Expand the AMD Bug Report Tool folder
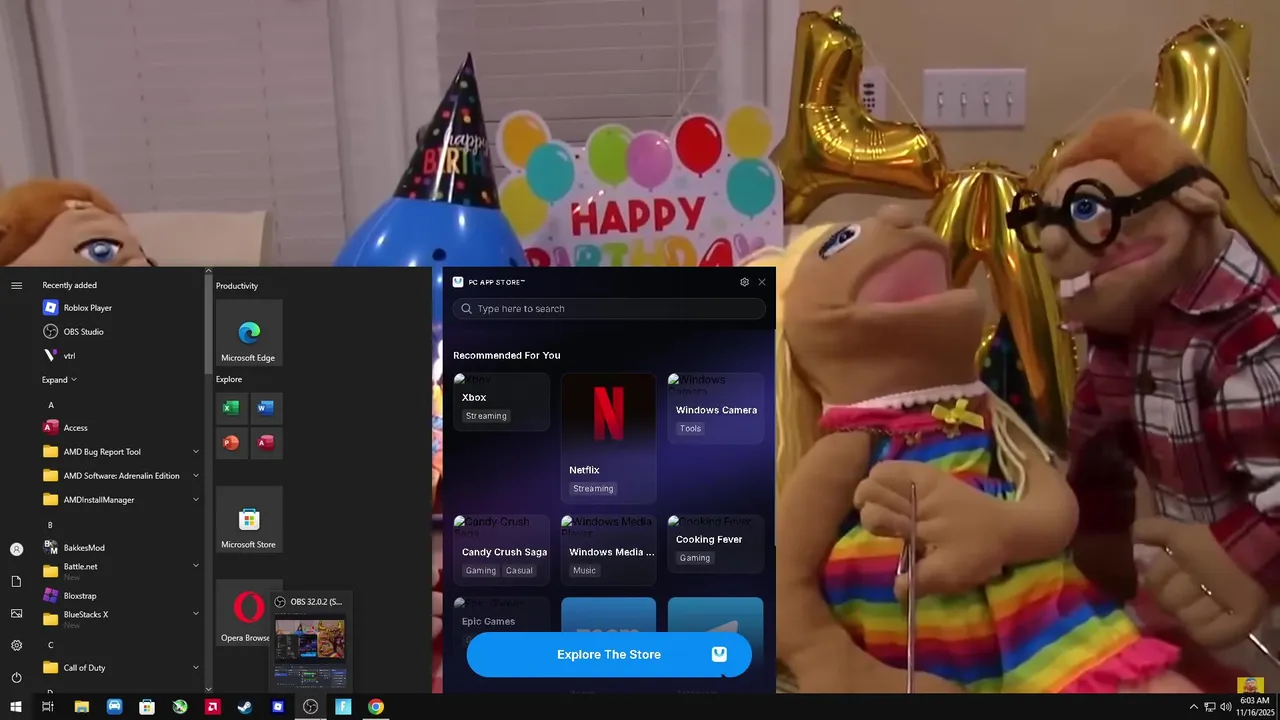1280x720 pixels. (x=196, y=452)
